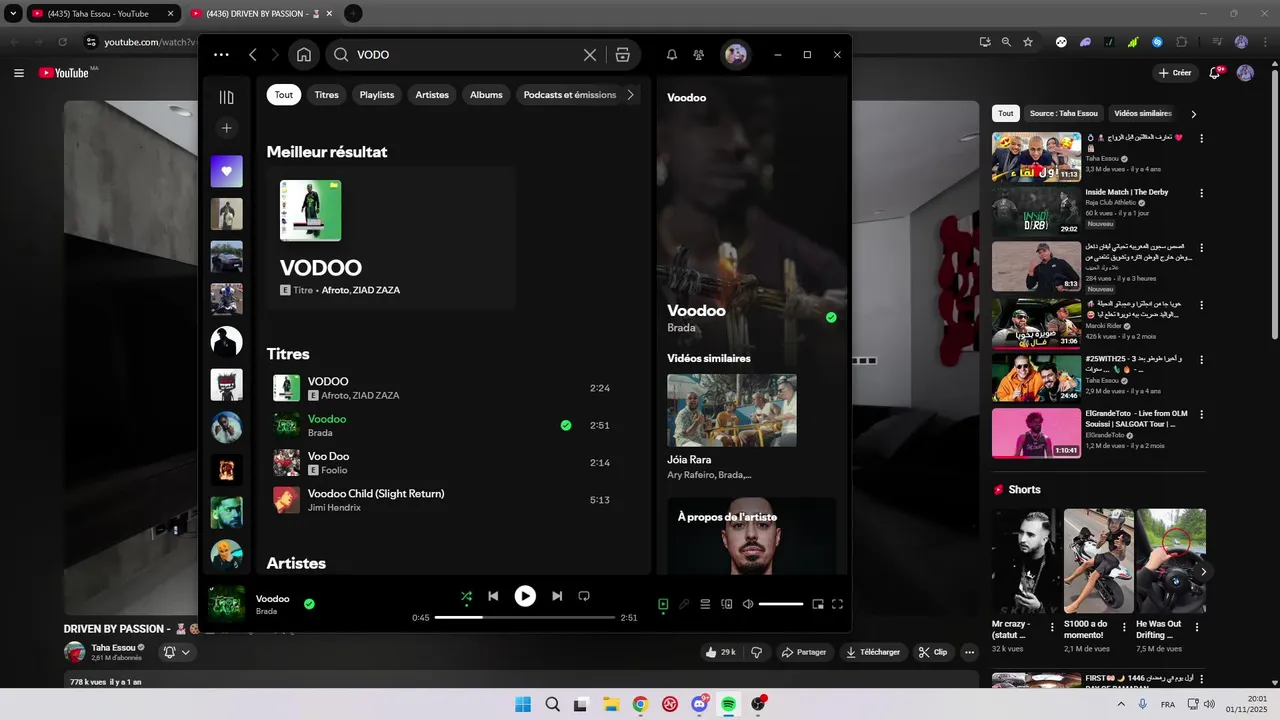Go back in Spotify navigation
1280x720 pixels.
[x=253, y=55]
